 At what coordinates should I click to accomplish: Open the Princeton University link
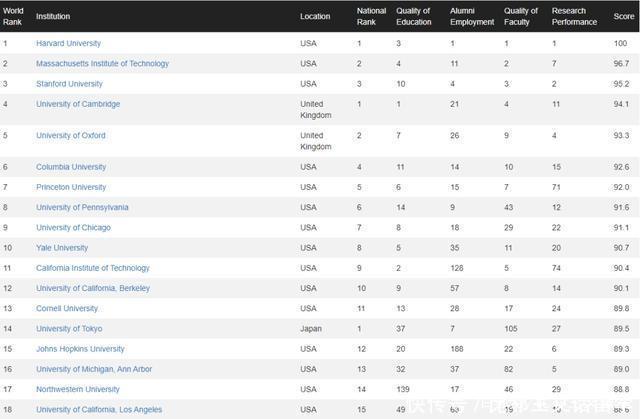click(x=71, y=187)
